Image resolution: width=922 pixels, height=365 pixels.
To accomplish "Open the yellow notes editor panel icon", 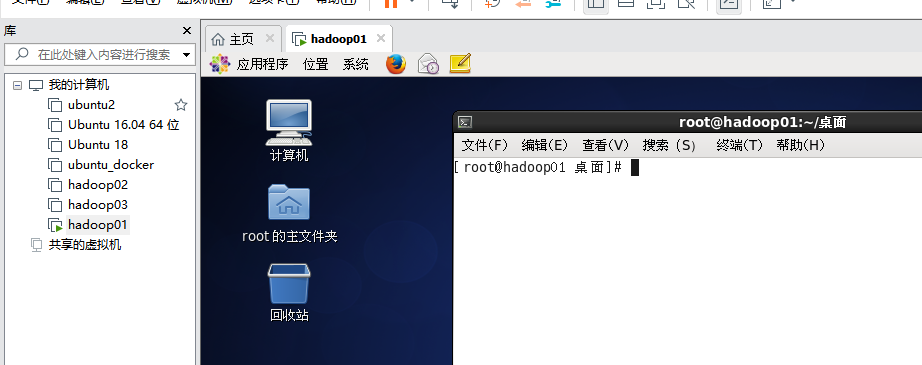I will coord(460,63).
